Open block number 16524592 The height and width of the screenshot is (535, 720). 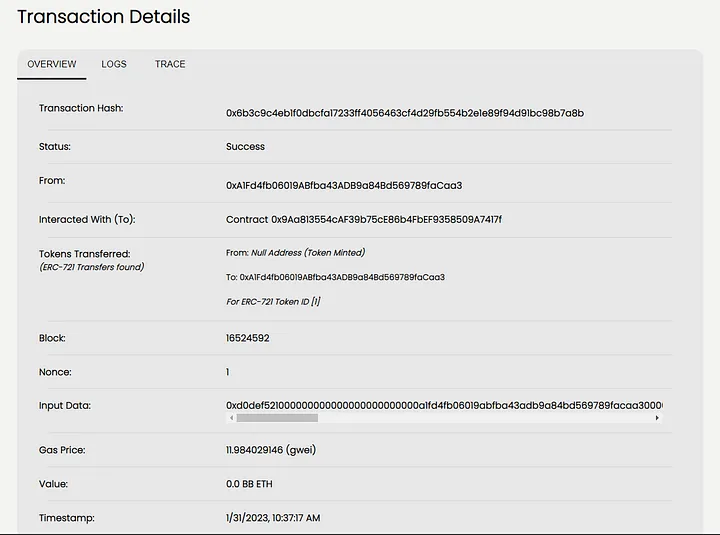coord(247,338)
